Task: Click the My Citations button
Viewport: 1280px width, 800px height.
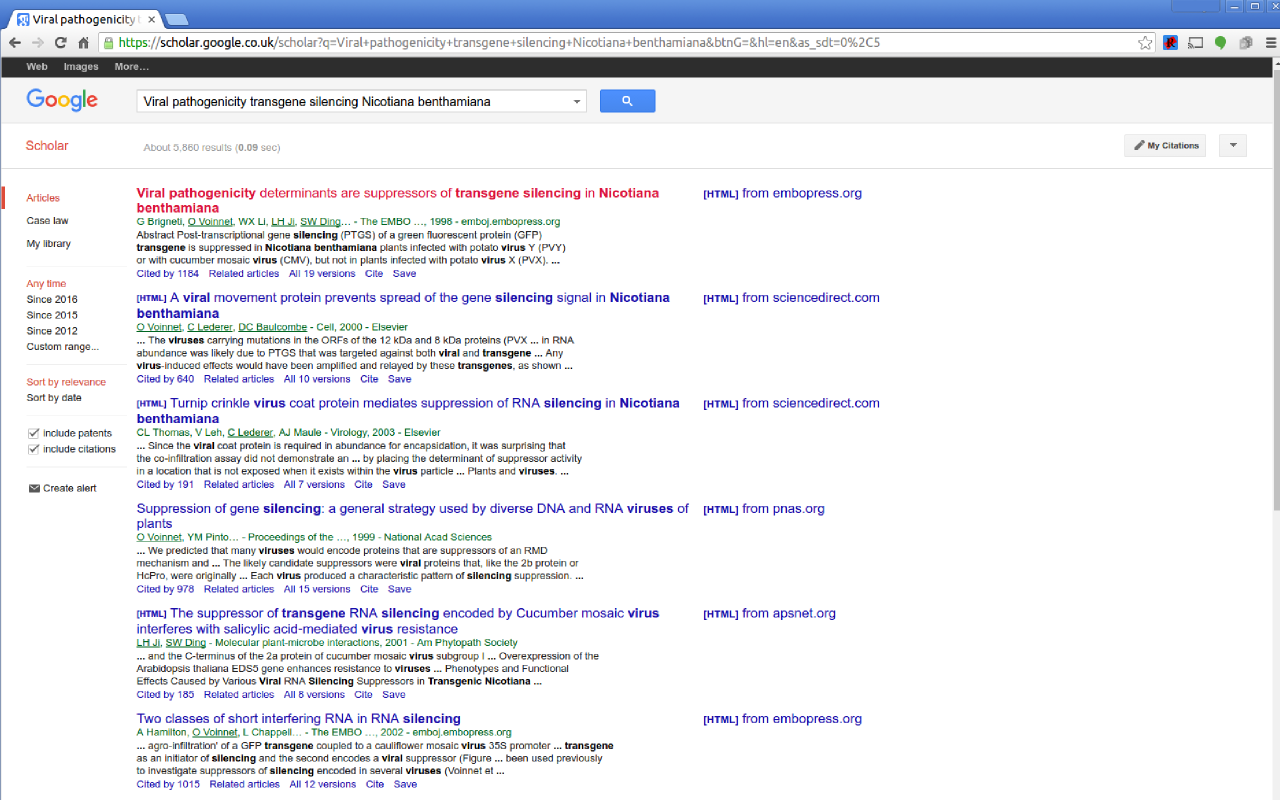Action: coord(1165,146)
